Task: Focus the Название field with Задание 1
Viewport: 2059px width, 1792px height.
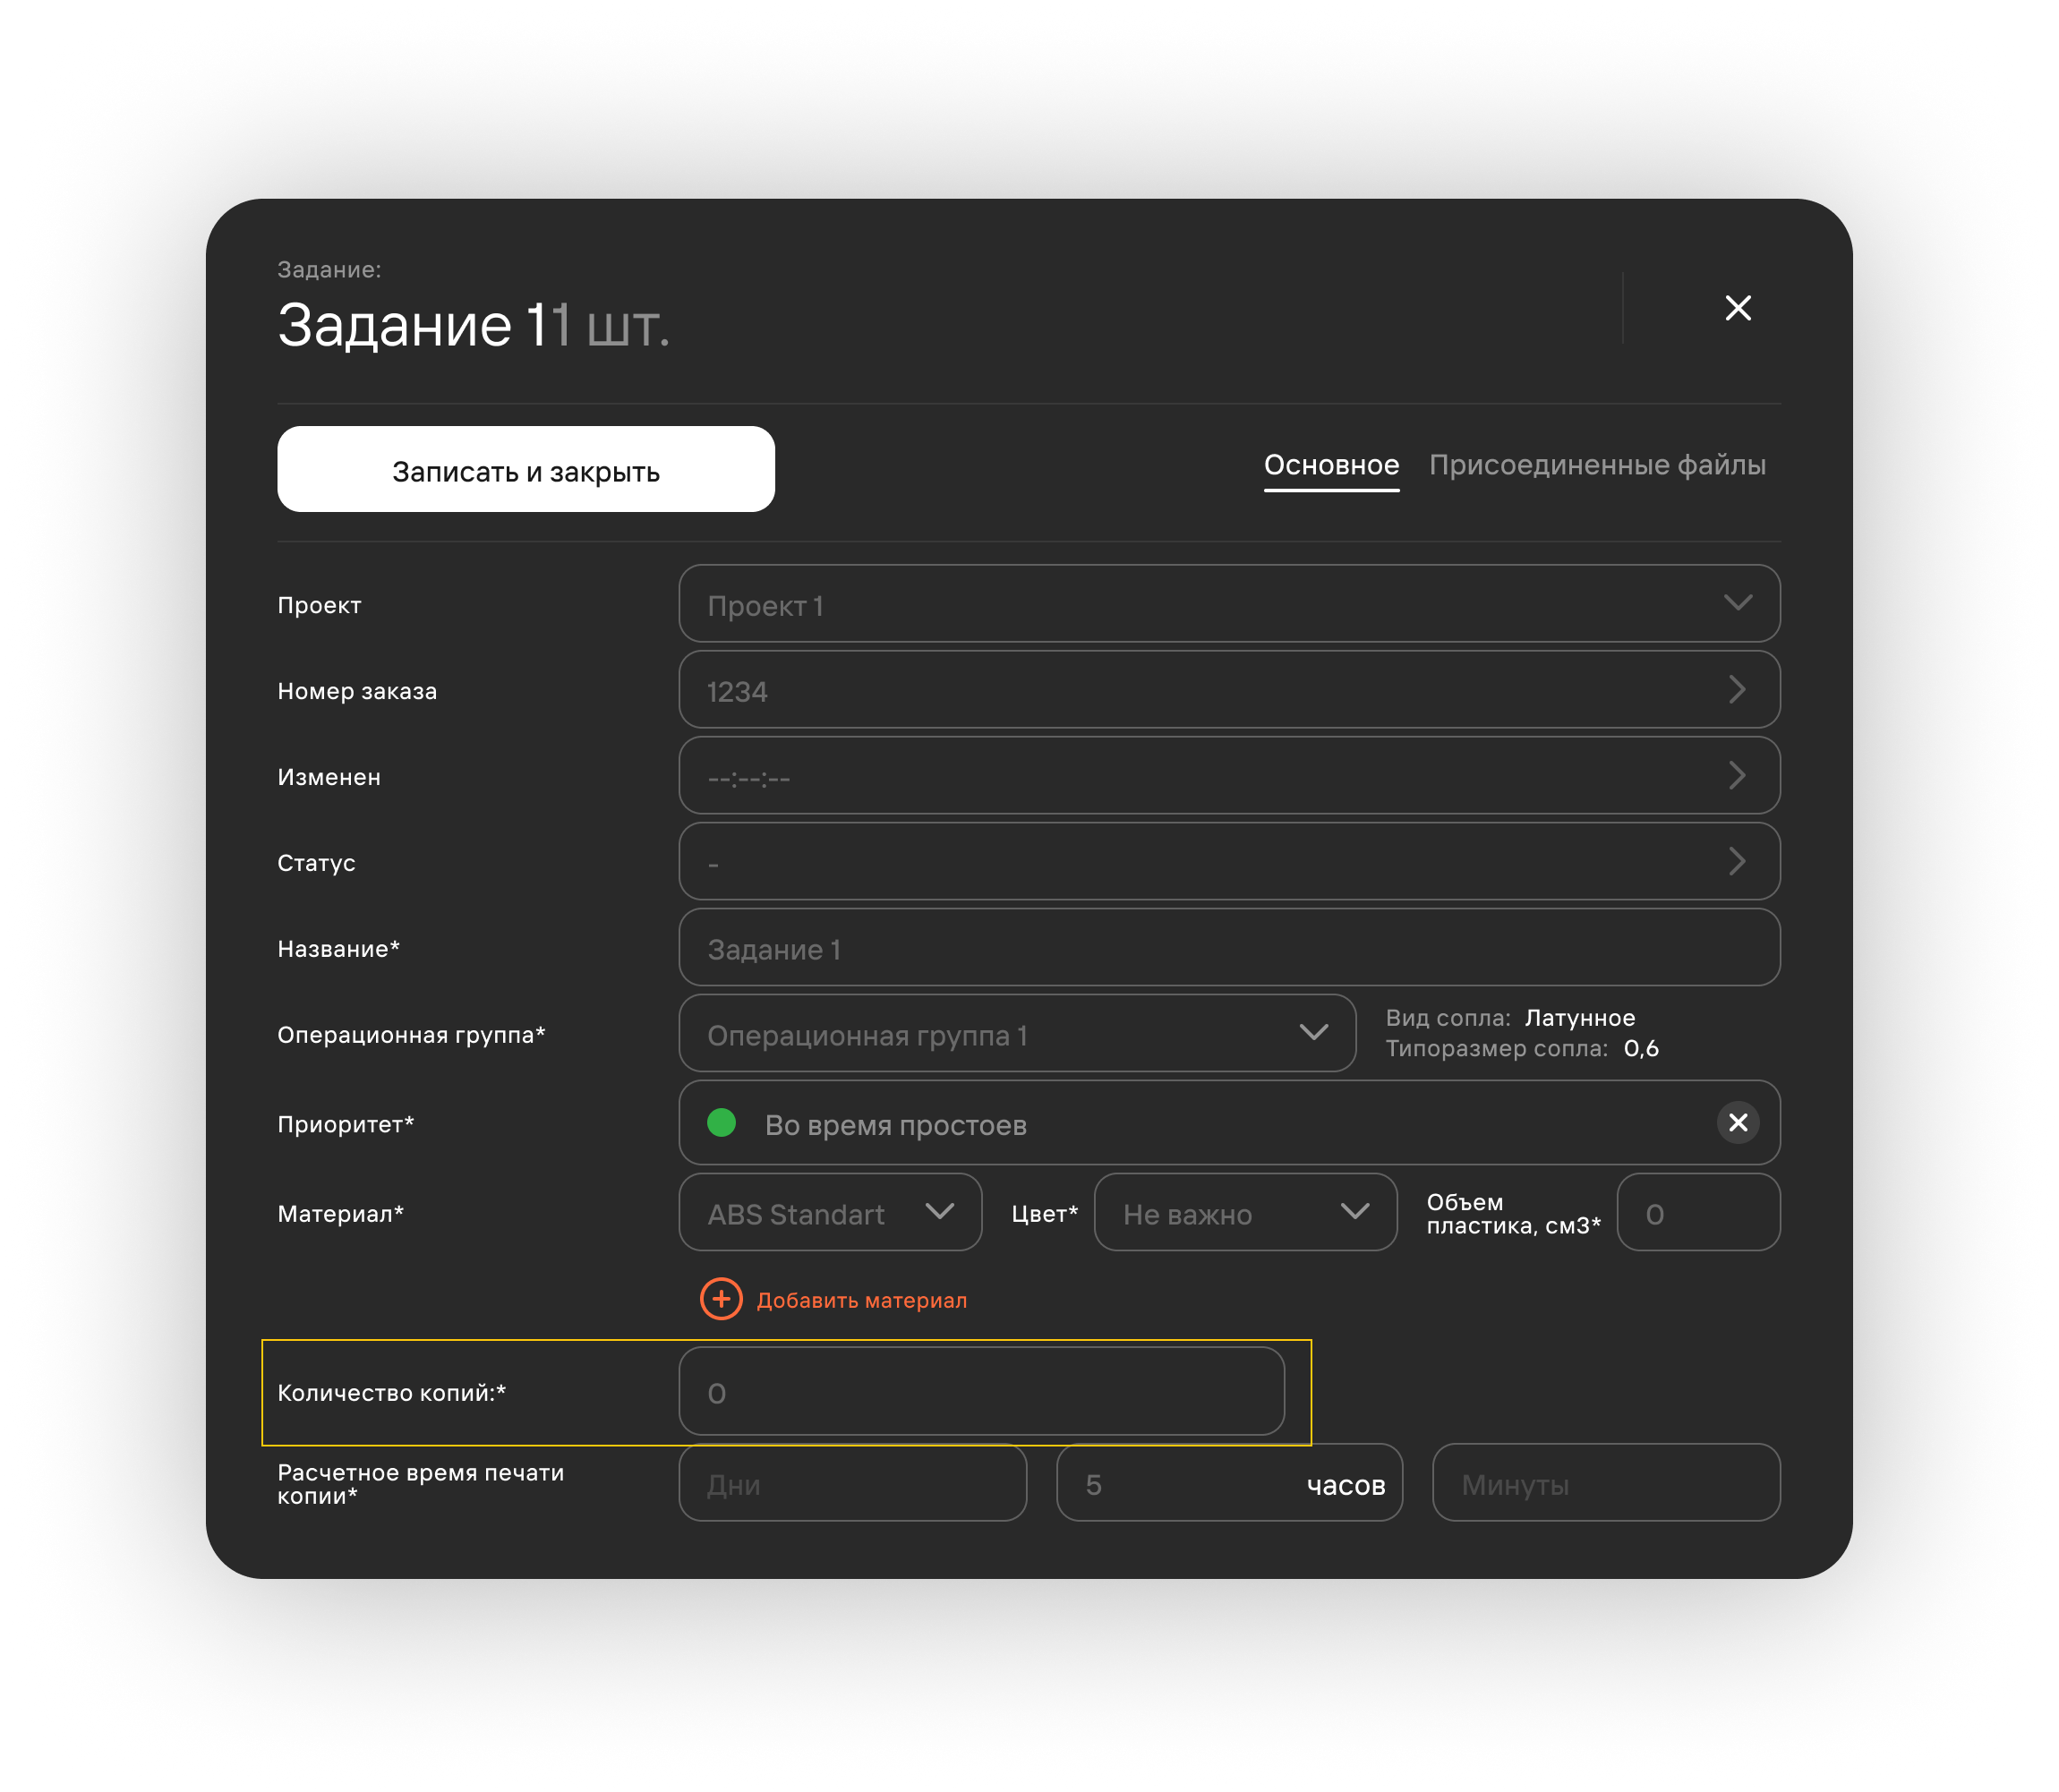Action: 1229,947
